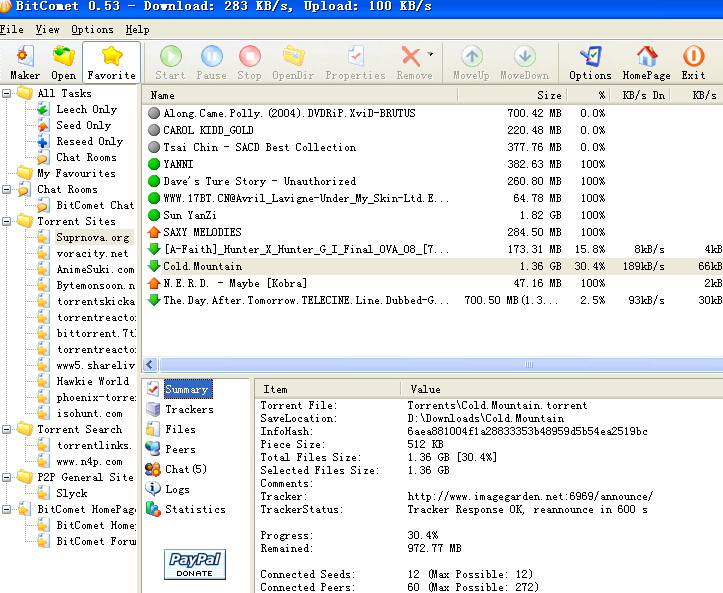This screenshot has height=593, width=723.
Task: Open AnimeSuki.com torrent site
Action: pyautogui.click(x=95, y=269)
